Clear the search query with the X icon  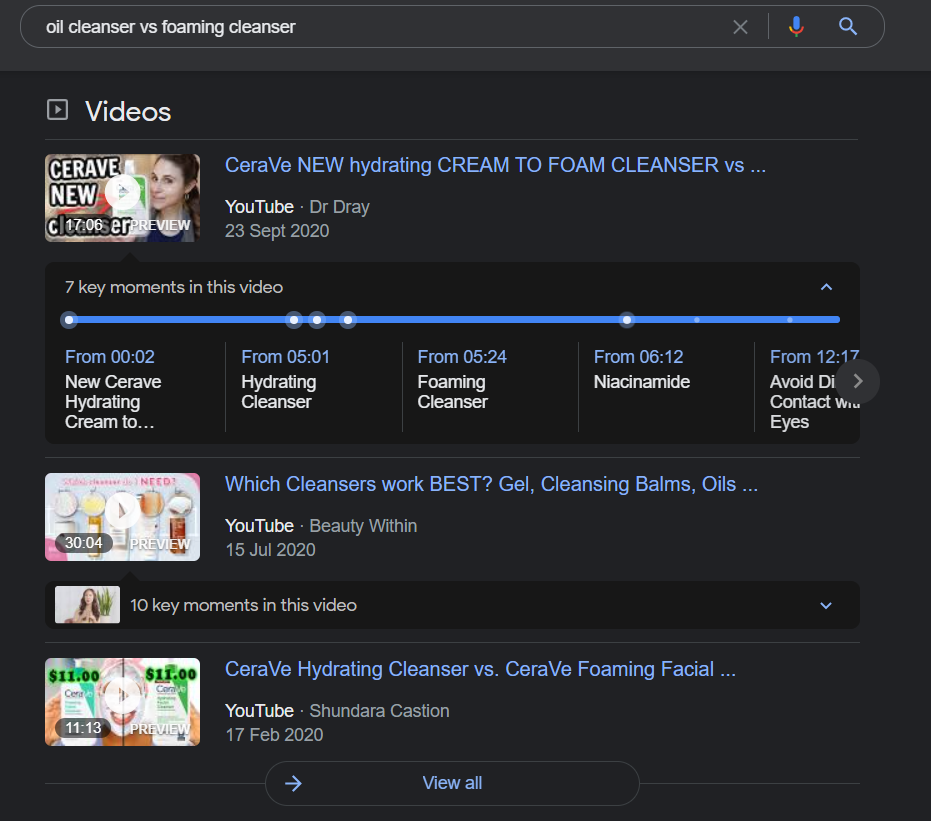[740, 27]
